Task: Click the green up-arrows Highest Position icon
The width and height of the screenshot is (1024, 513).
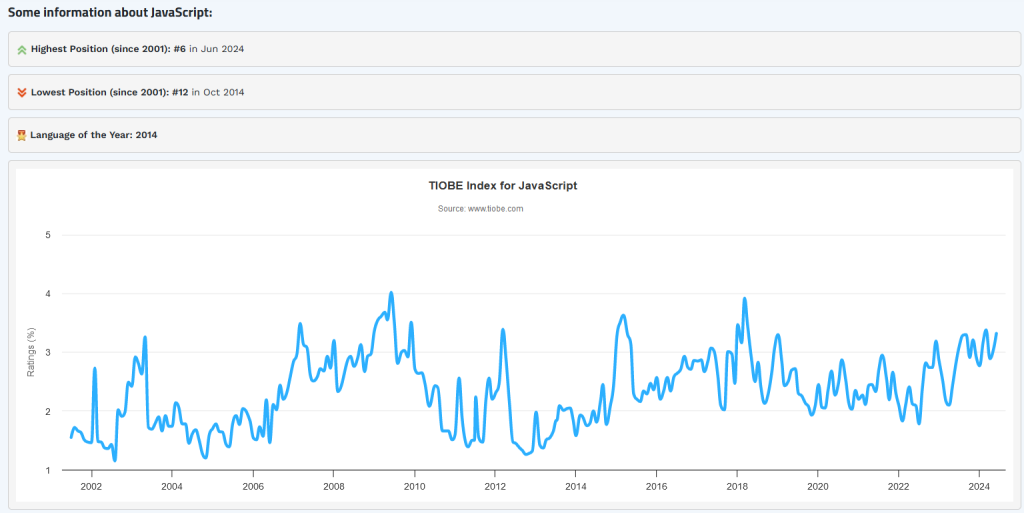Action: [x=22, y=50]
